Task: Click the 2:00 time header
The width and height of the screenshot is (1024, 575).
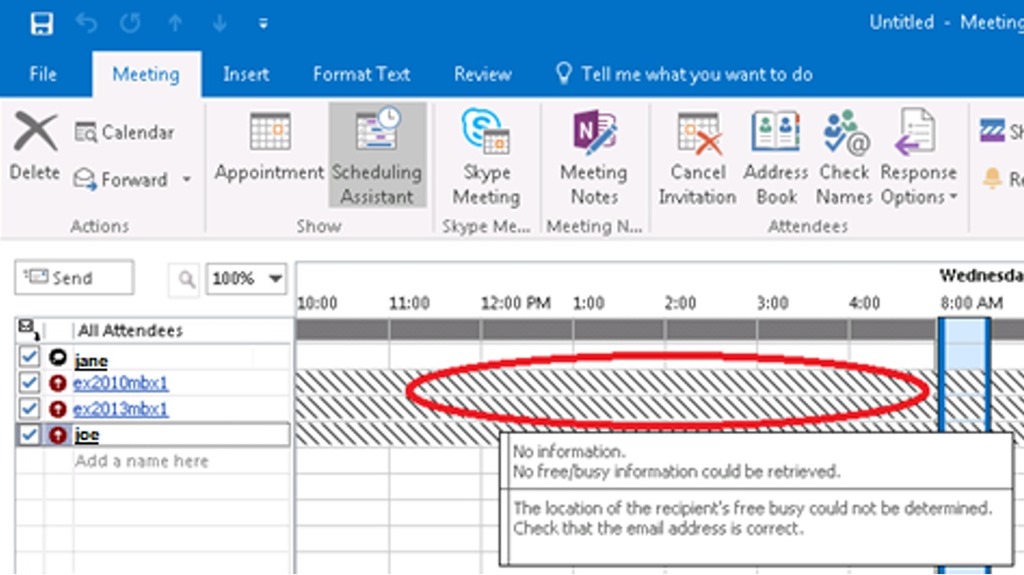Action: click(x=680, y=303)
